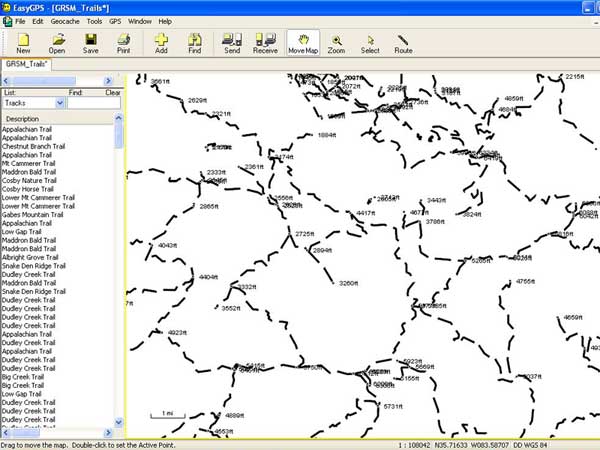Open the Window menu
The height and width of the screenshot is (450, 600).
pos(140,21)
